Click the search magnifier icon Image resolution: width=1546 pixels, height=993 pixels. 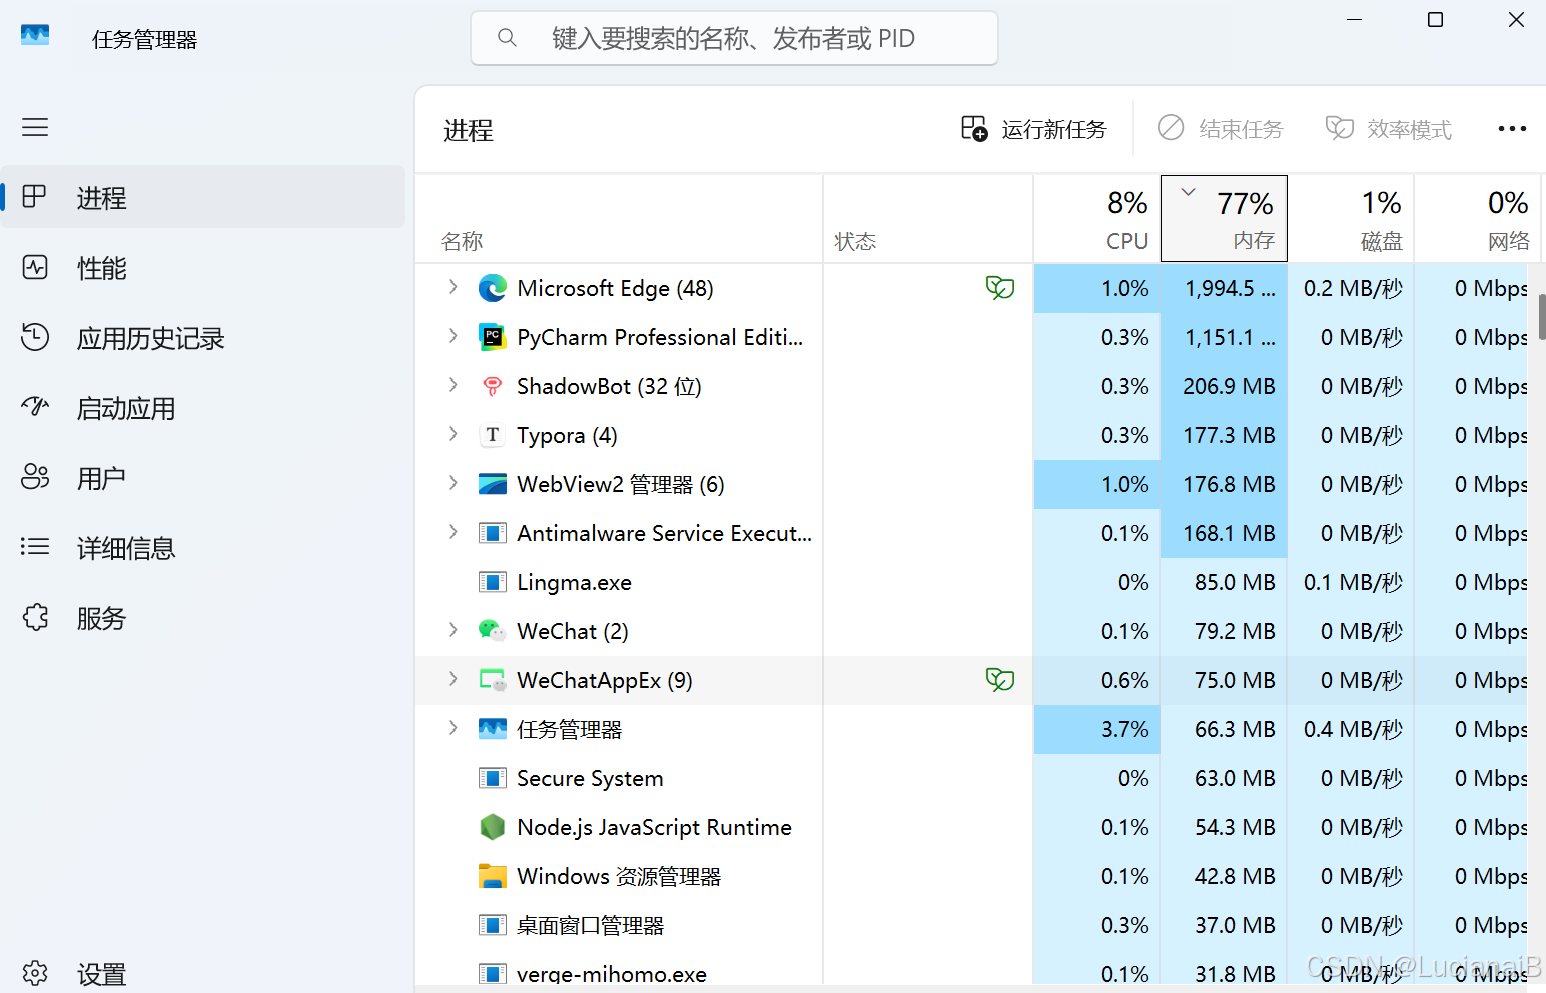(x=507, y=38)
